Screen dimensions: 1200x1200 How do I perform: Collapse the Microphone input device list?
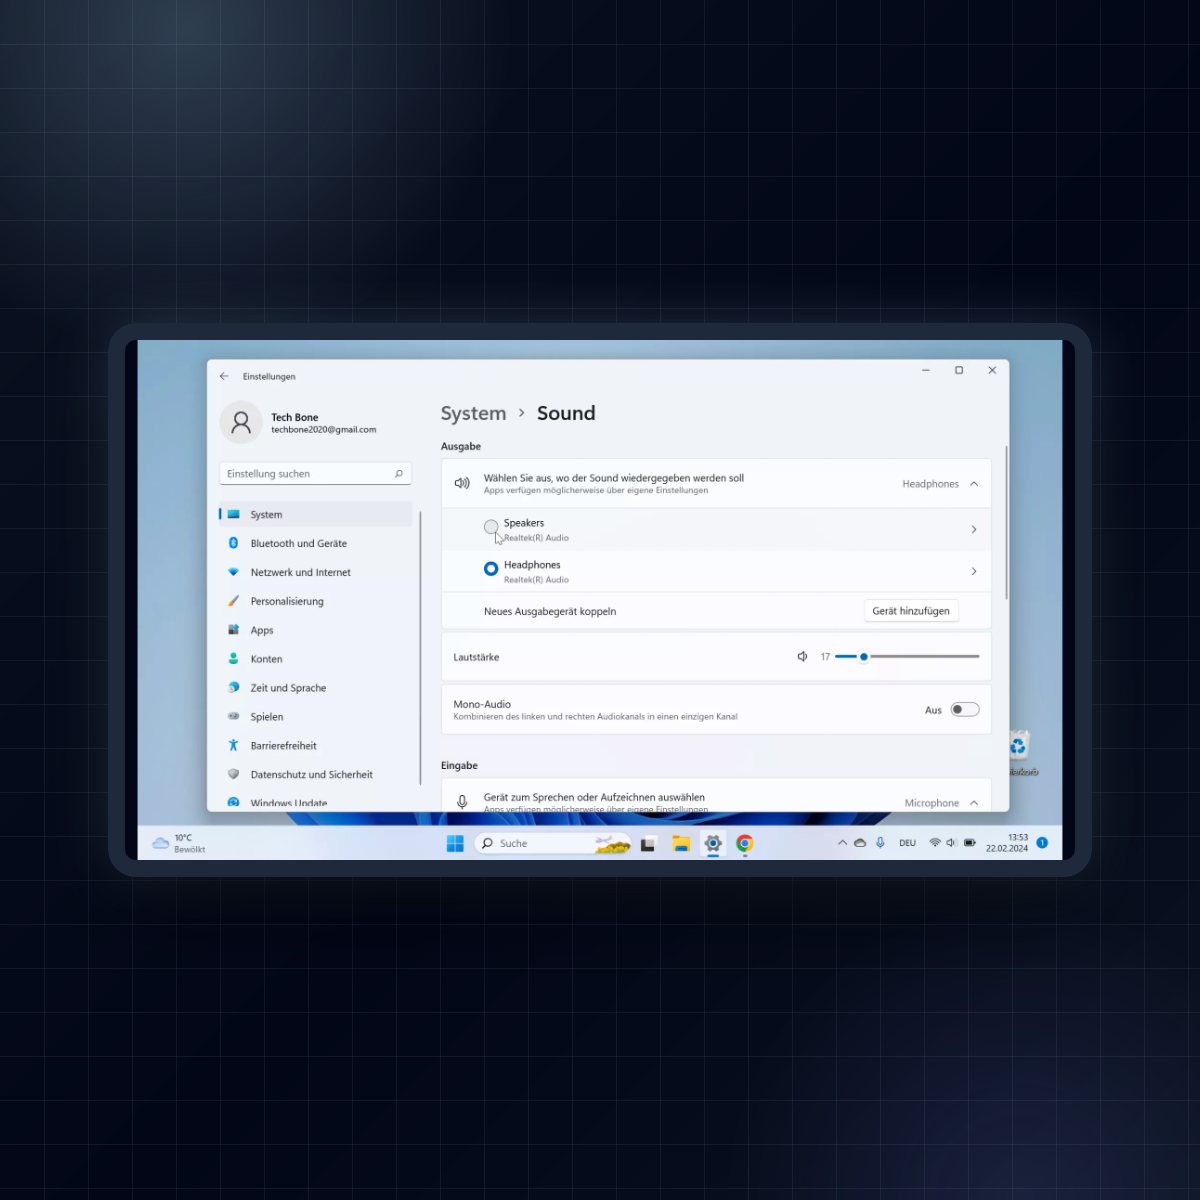click(974, 803)
